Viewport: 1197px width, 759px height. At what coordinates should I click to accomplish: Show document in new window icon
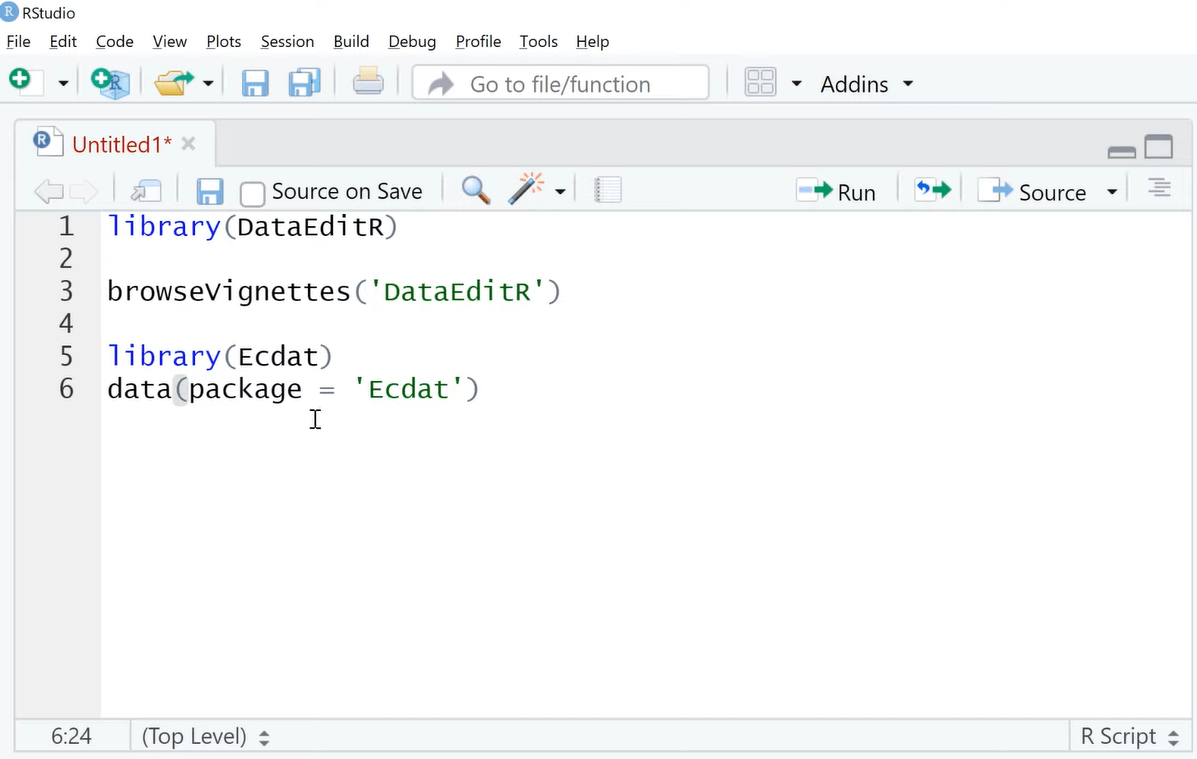(146, 191)
